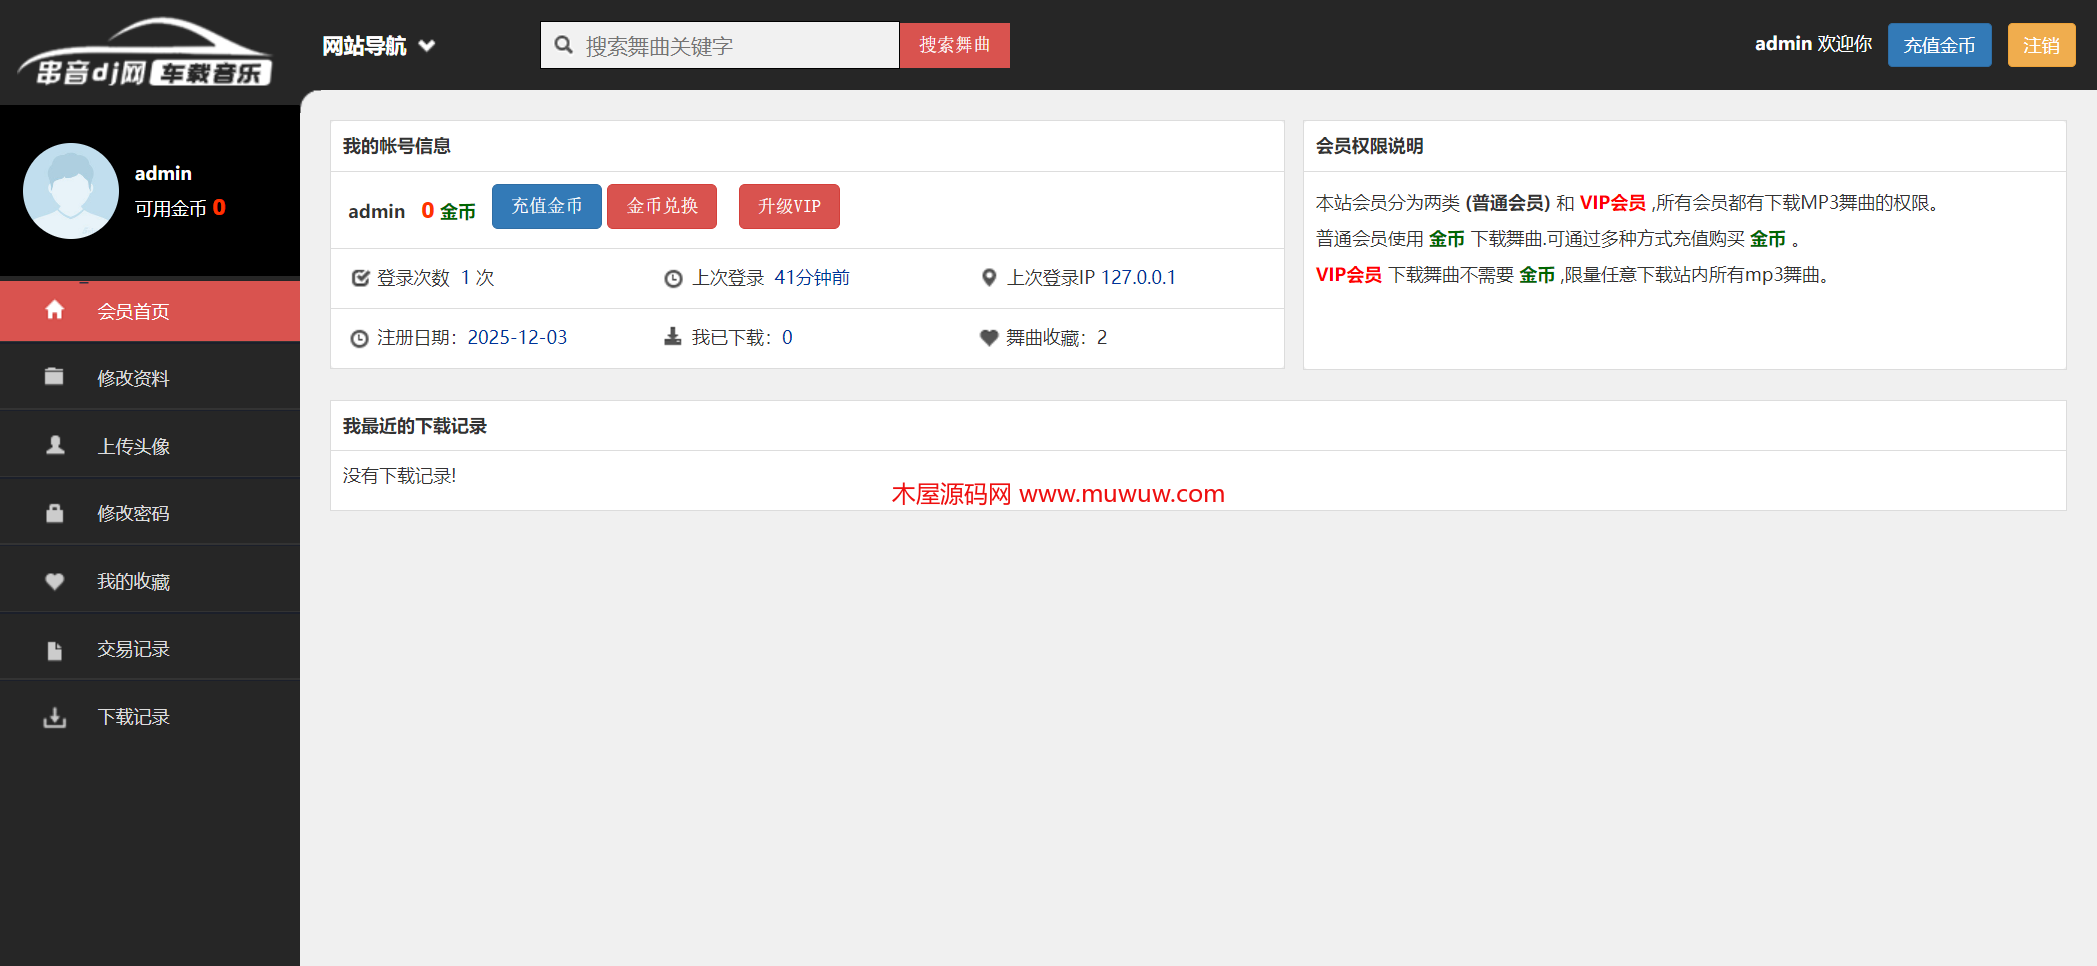Image resolution: width=2097 pixels, height=966 pixels.
Task: Click the document icon next to 交易记录
Action: [x=55, y=650]
